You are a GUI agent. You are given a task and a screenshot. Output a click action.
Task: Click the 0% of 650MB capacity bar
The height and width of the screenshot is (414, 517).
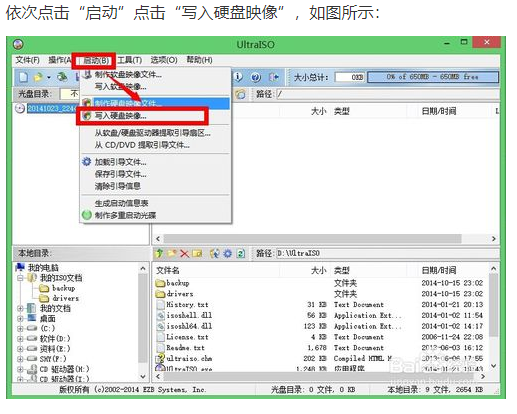click(433, 77)
